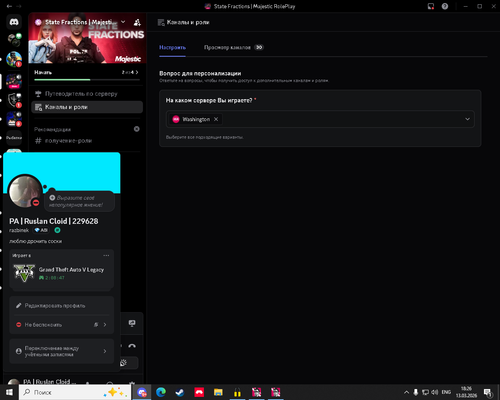The width and height of the screenshot is (500, 400).
Task: Expand the server selection dropdown arrow
Action: click(467, 119)
